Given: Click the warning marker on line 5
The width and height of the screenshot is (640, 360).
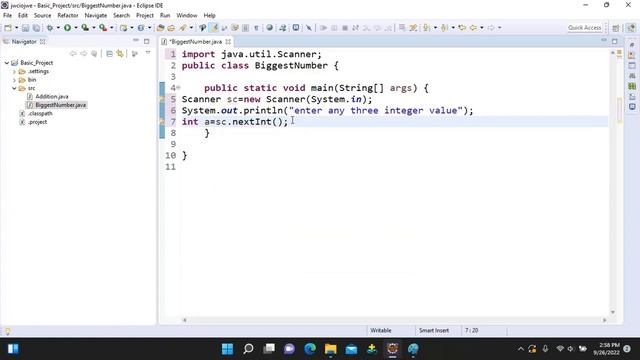Looking at the screenshot, I should coord(162,99).
